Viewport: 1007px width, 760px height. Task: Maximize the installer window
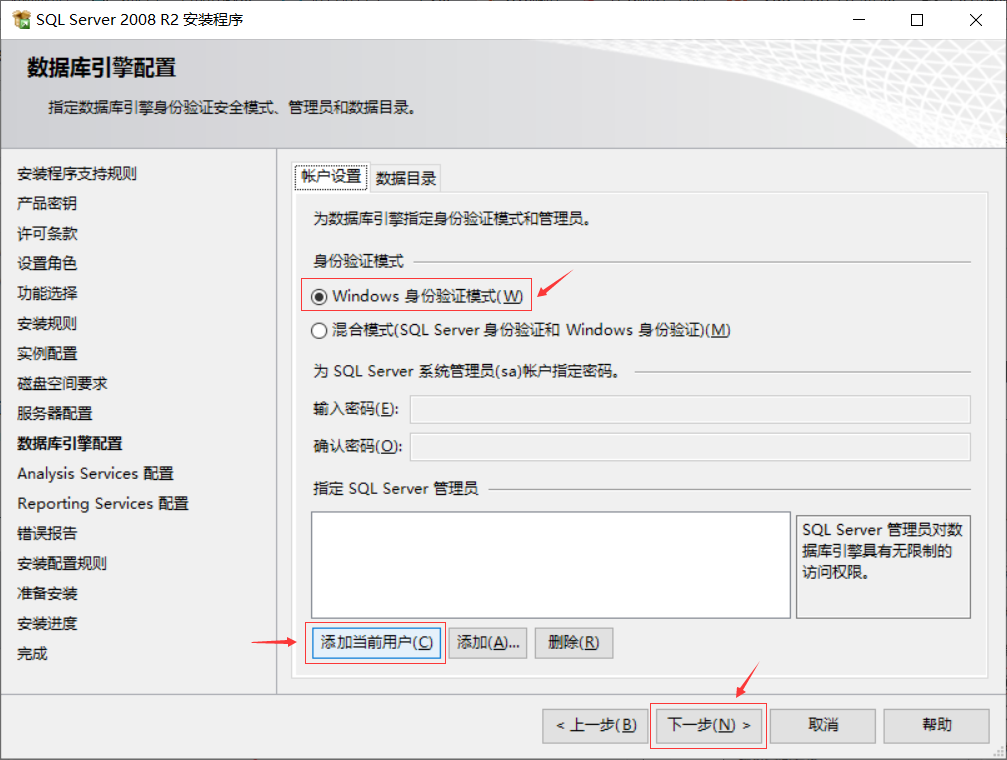[x=917, y=20]
